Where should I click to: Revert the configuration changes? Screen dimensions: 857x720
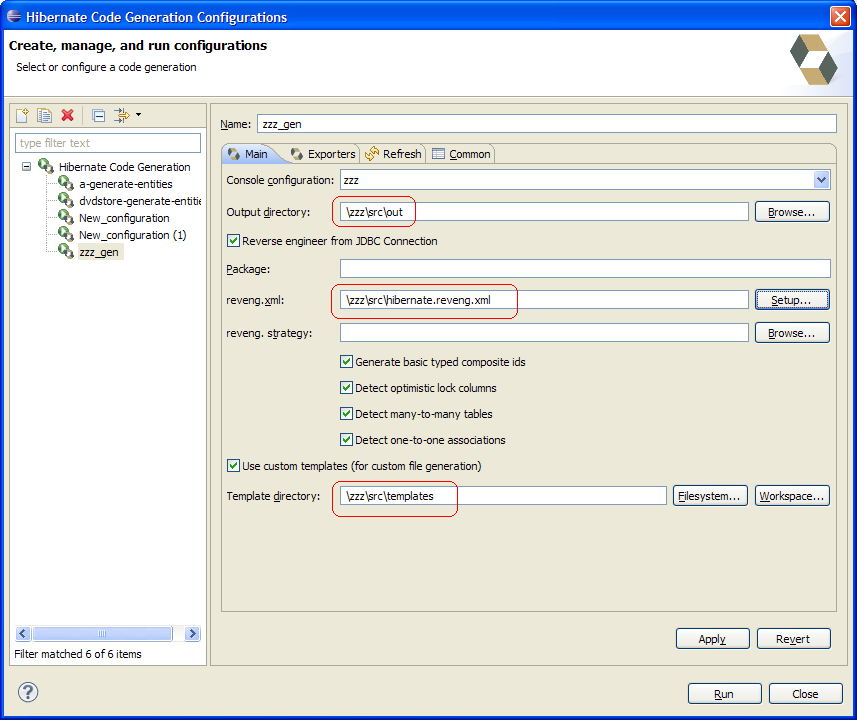click(794, 639)
